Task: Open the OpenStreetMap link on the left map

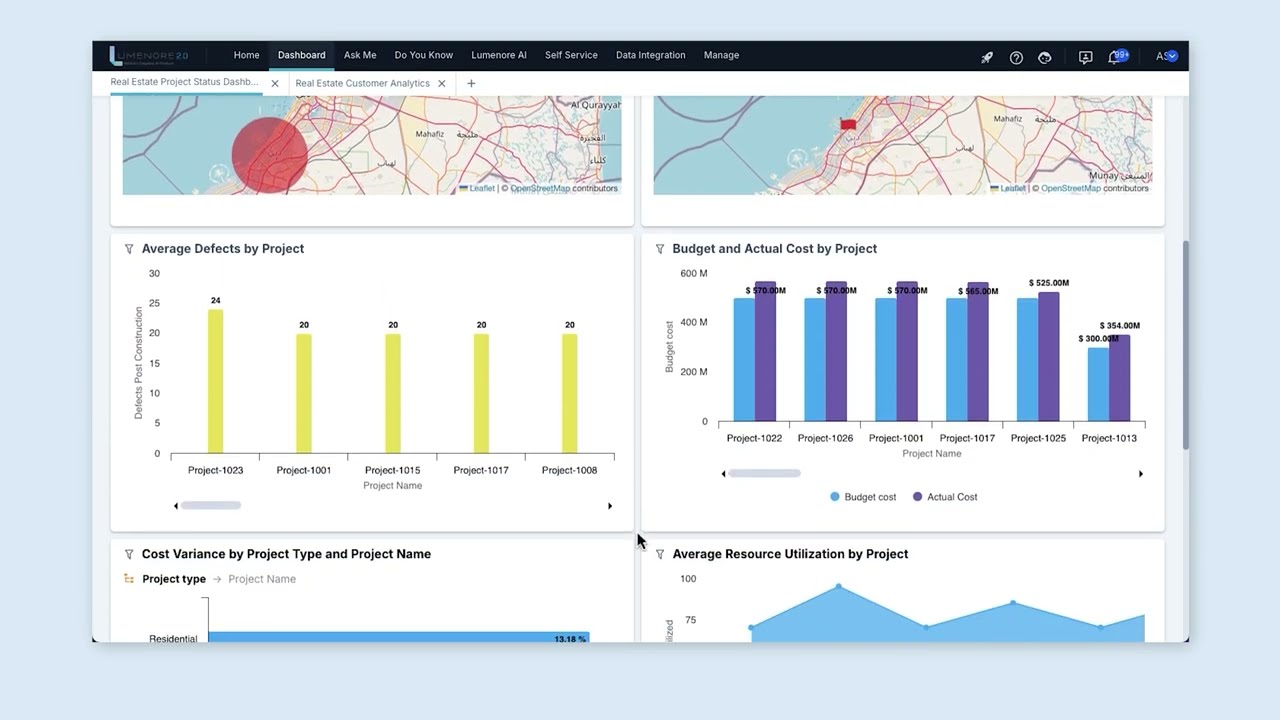Action: point(539,188)
